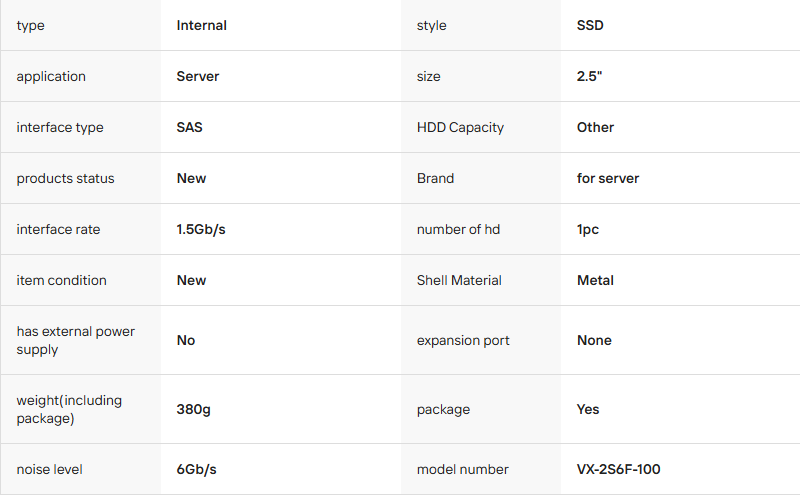Click the 2.5" size value

click(589, 76)
